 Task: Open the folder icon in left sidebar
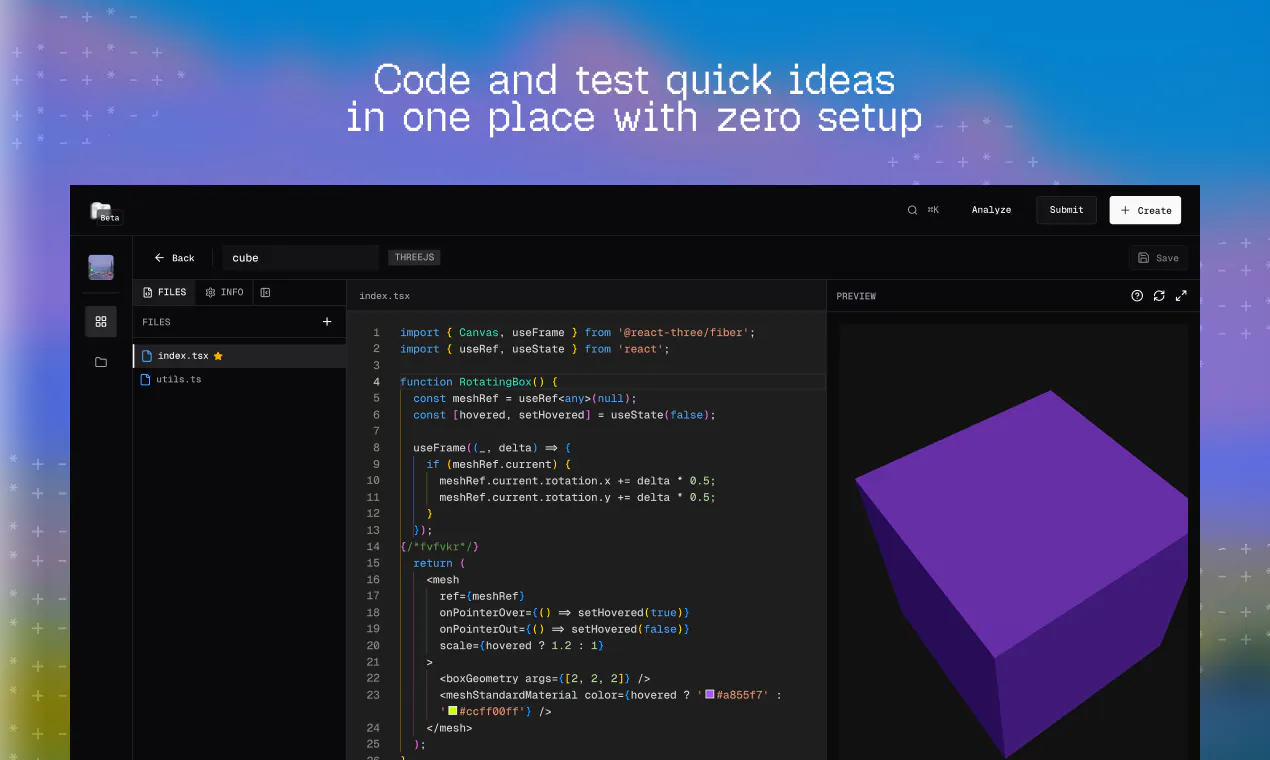[101, 362]
